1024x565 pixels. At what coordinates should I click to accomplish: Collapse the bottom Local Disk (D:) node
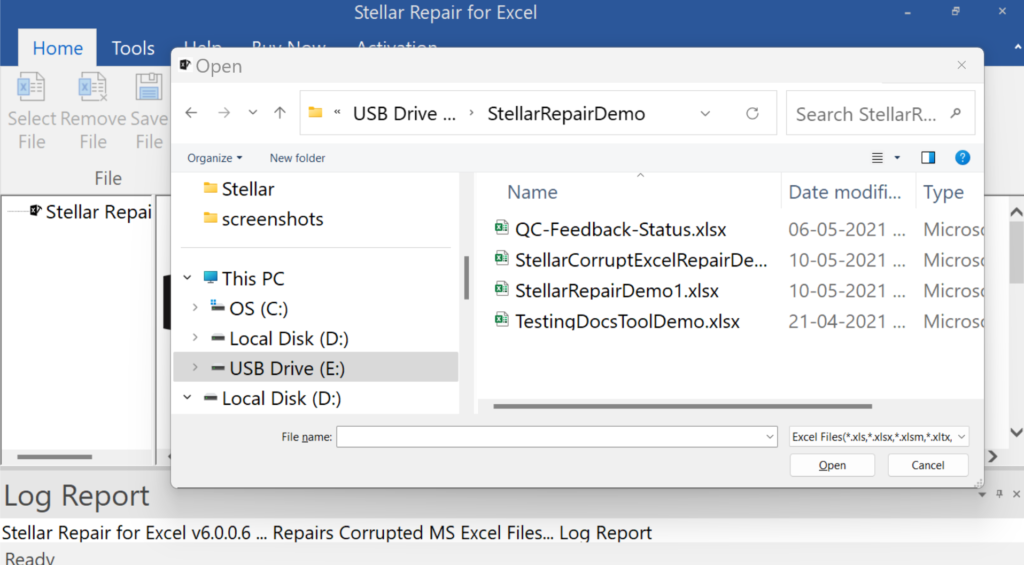tap(187, 397)
